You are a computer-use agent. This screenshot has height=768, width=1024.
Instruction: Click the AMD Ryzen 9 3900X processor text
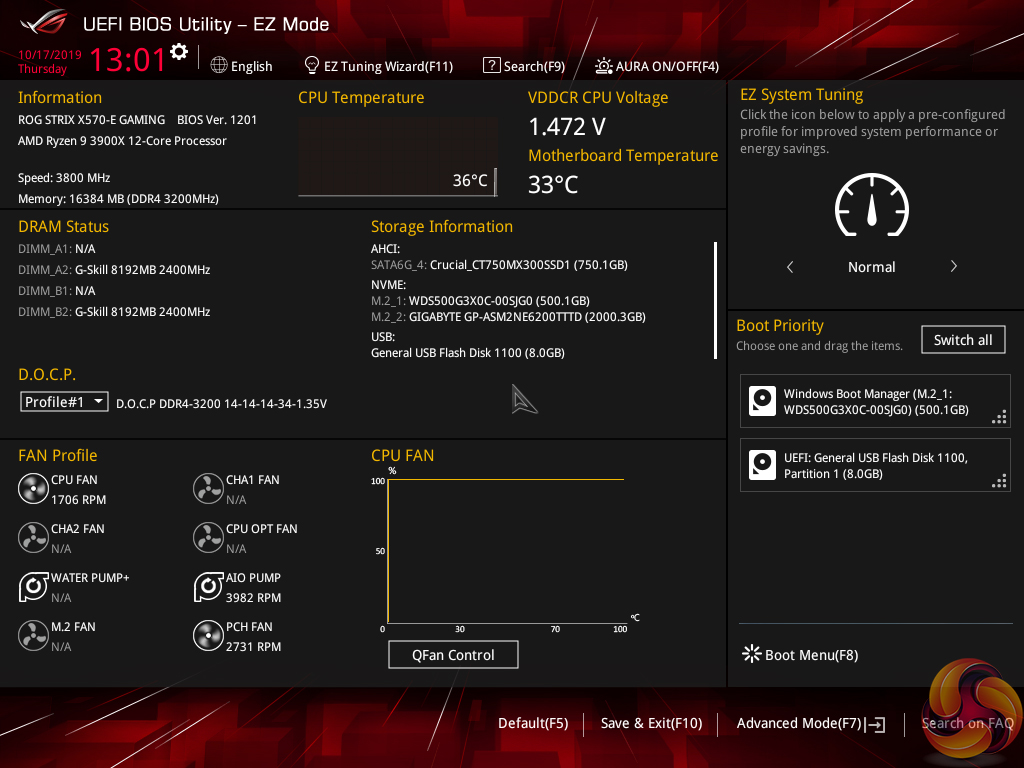122,140
